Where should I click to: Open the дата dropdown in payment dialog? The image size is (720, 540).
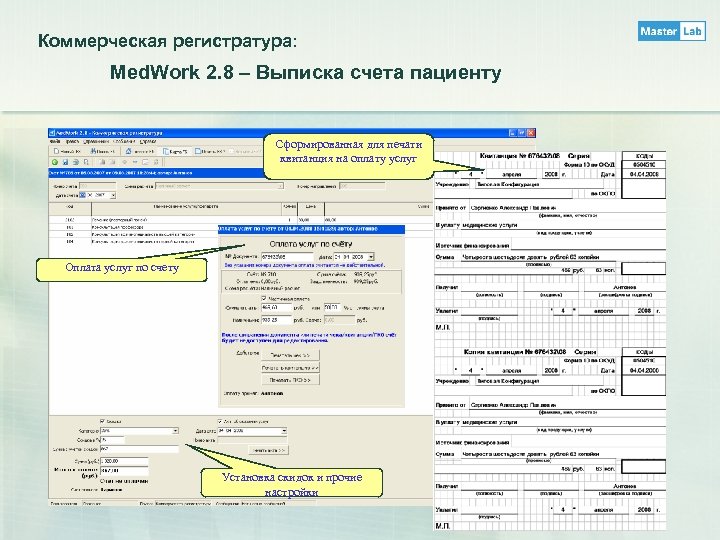pos(371,257)
